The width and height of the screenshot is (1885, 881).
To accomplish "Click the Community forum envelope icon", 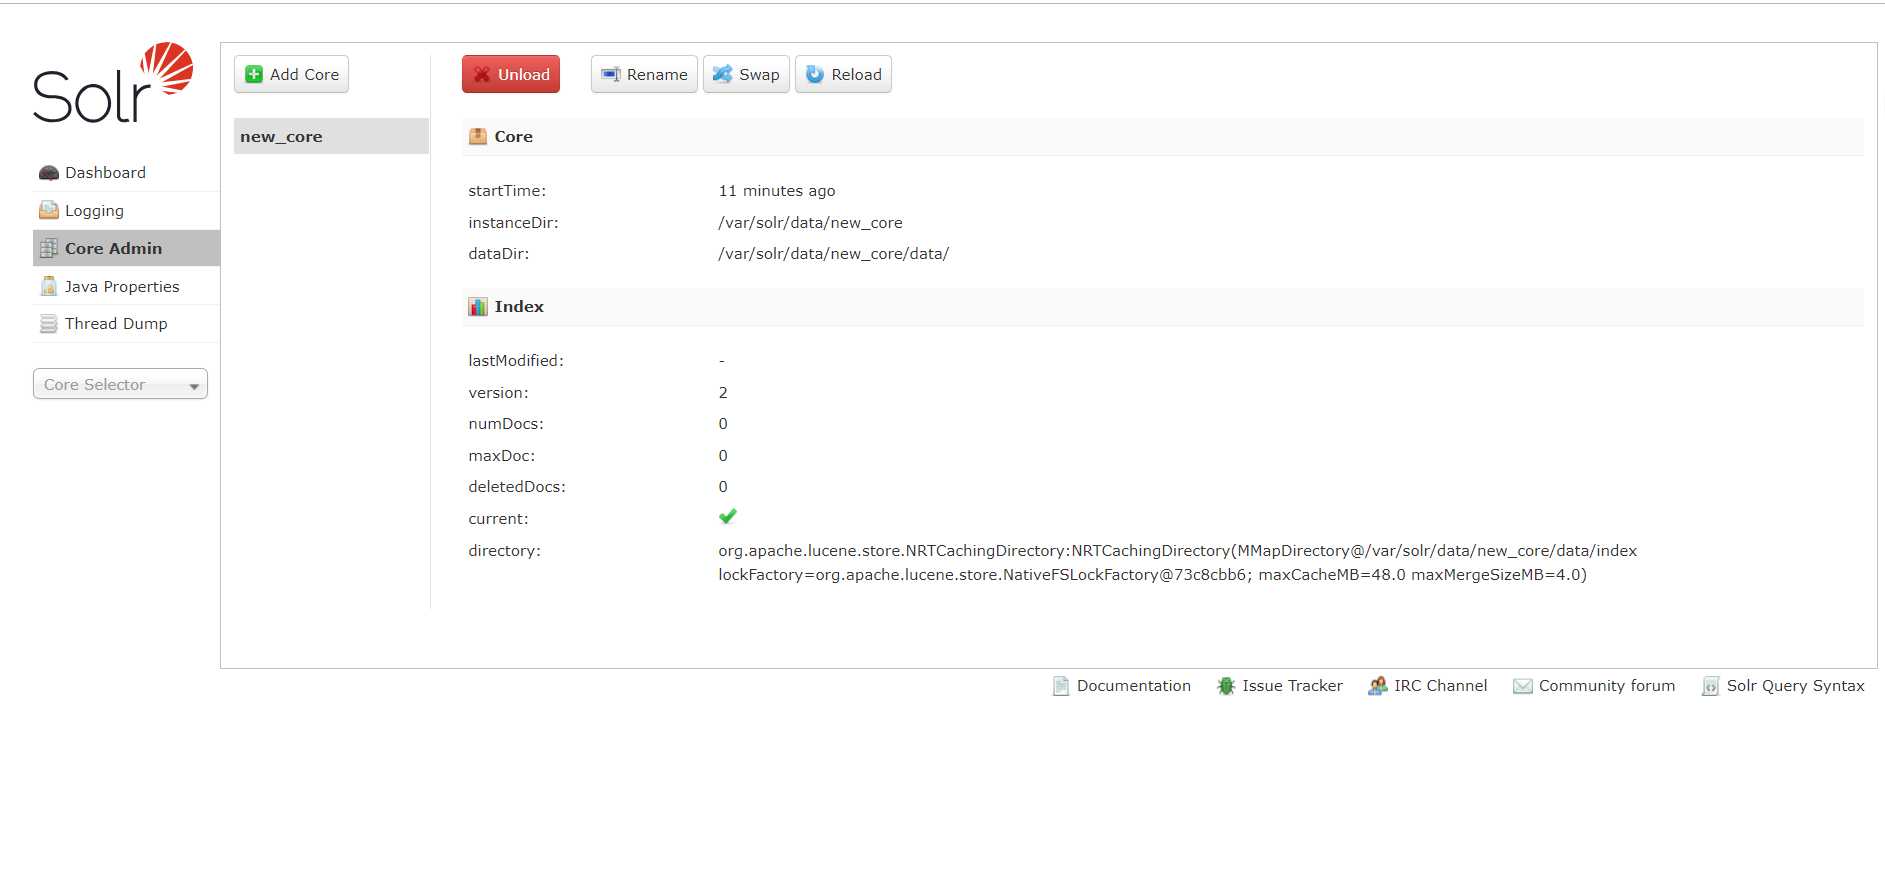I will pos(1523,686).
